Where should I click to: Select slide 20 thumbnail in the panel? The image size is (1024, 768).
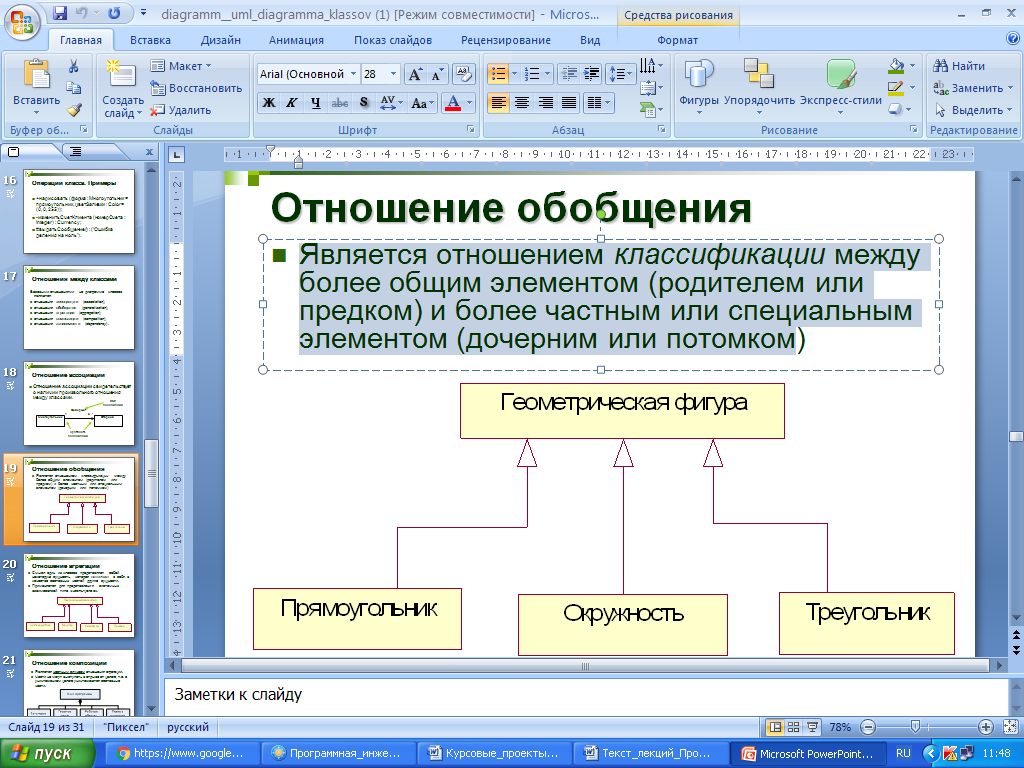pos(78,597)
